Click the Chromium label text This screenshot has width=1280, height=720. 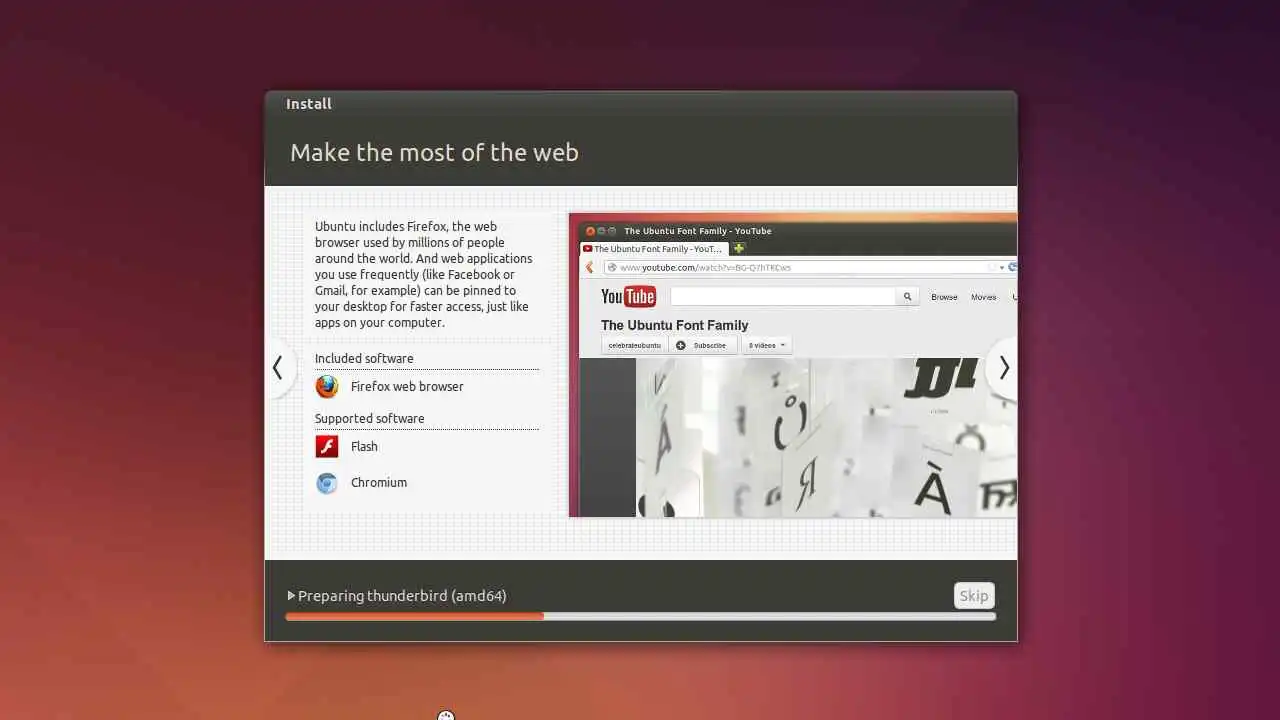click(379, 483)
